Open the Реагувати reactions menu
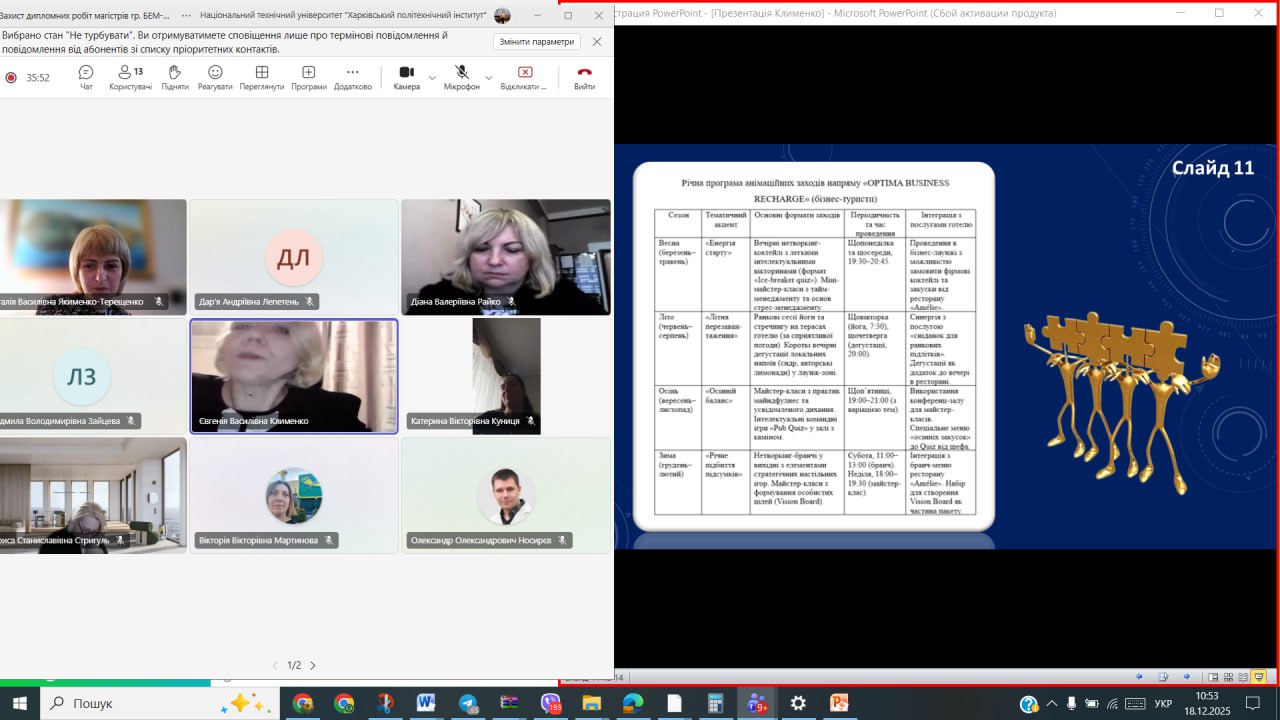 215,77
